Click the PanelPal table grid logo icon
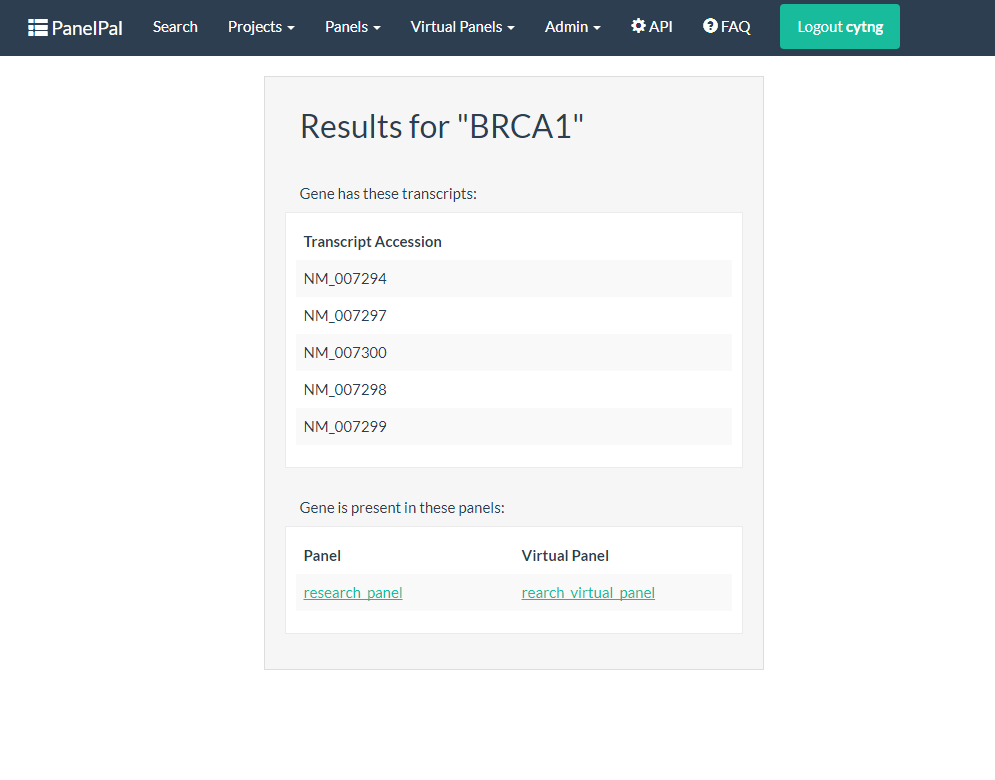This screenshot has height=780, width=995. pos(37,28)
